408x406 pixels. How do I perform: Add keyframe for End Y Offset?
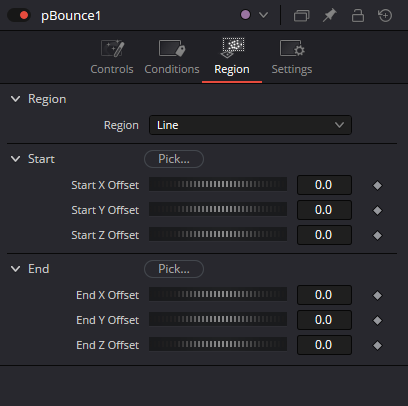[x=377, y=320]
